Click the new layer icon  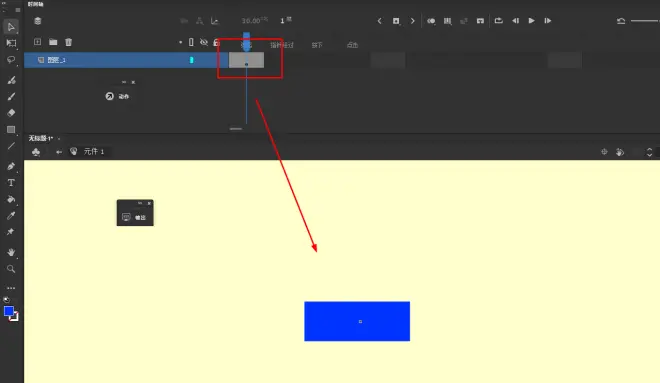point(37,42)
